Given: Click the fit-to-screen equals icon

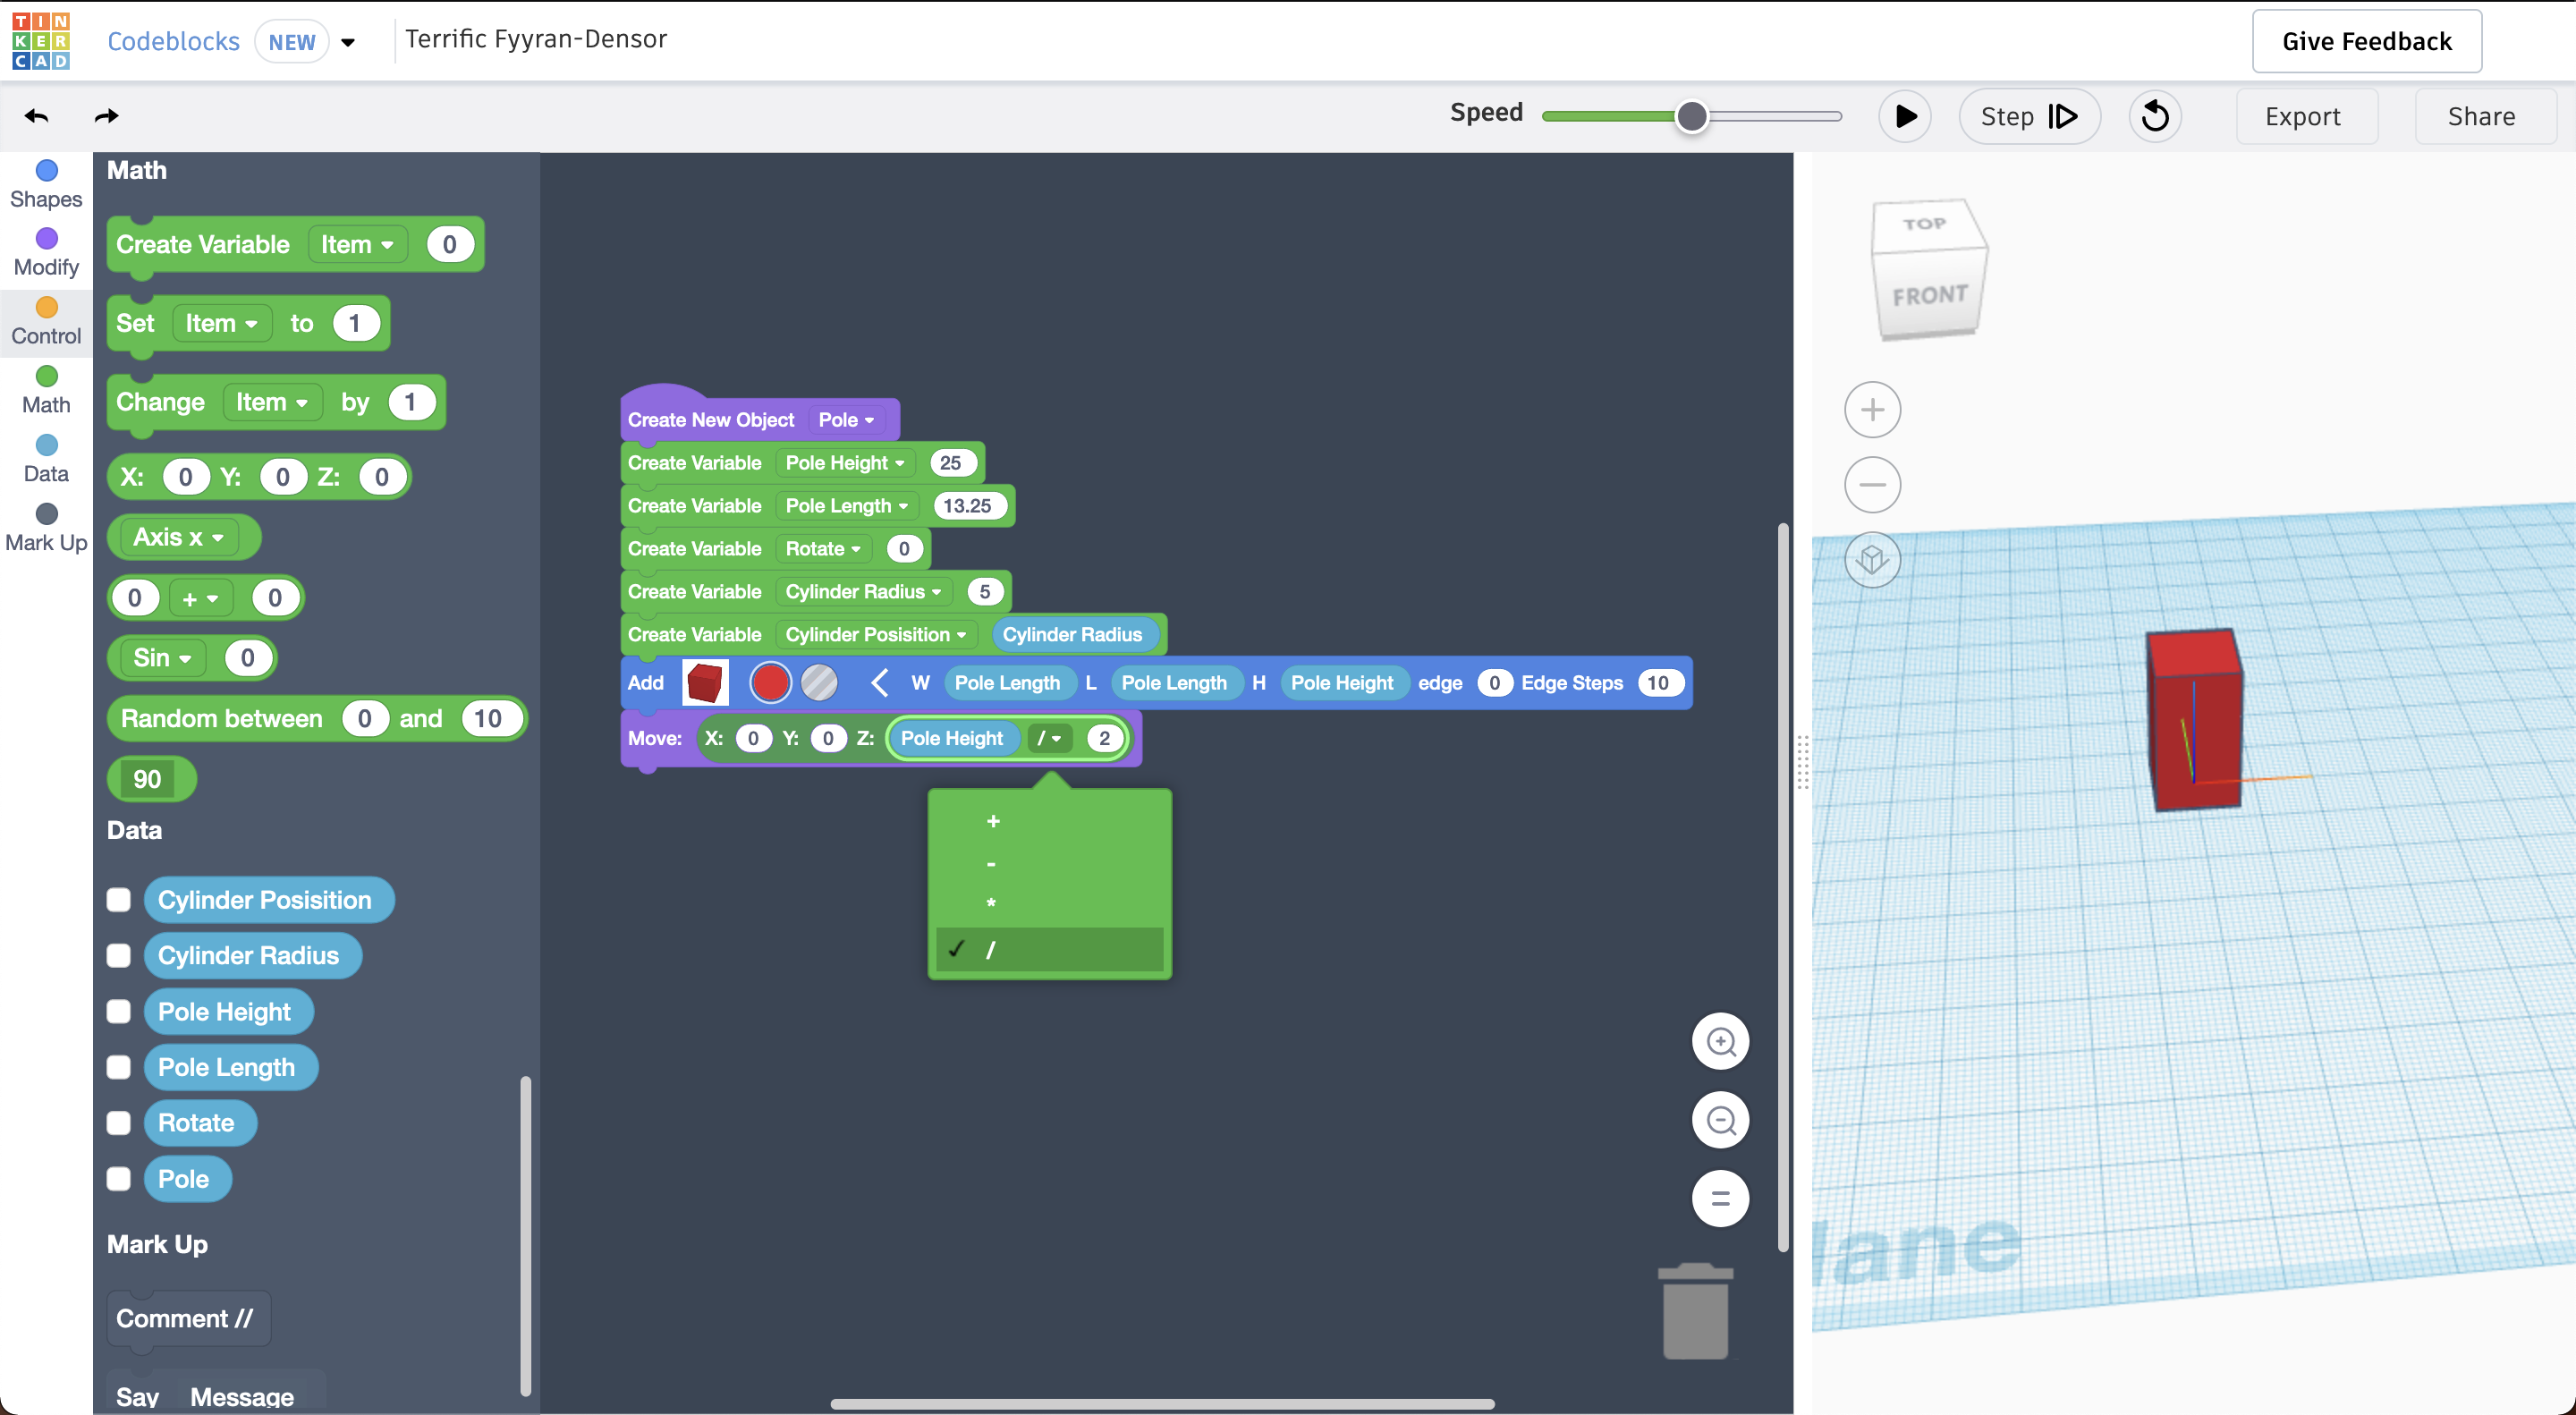Looking at the screenshot, I should coord(1720,1198).
